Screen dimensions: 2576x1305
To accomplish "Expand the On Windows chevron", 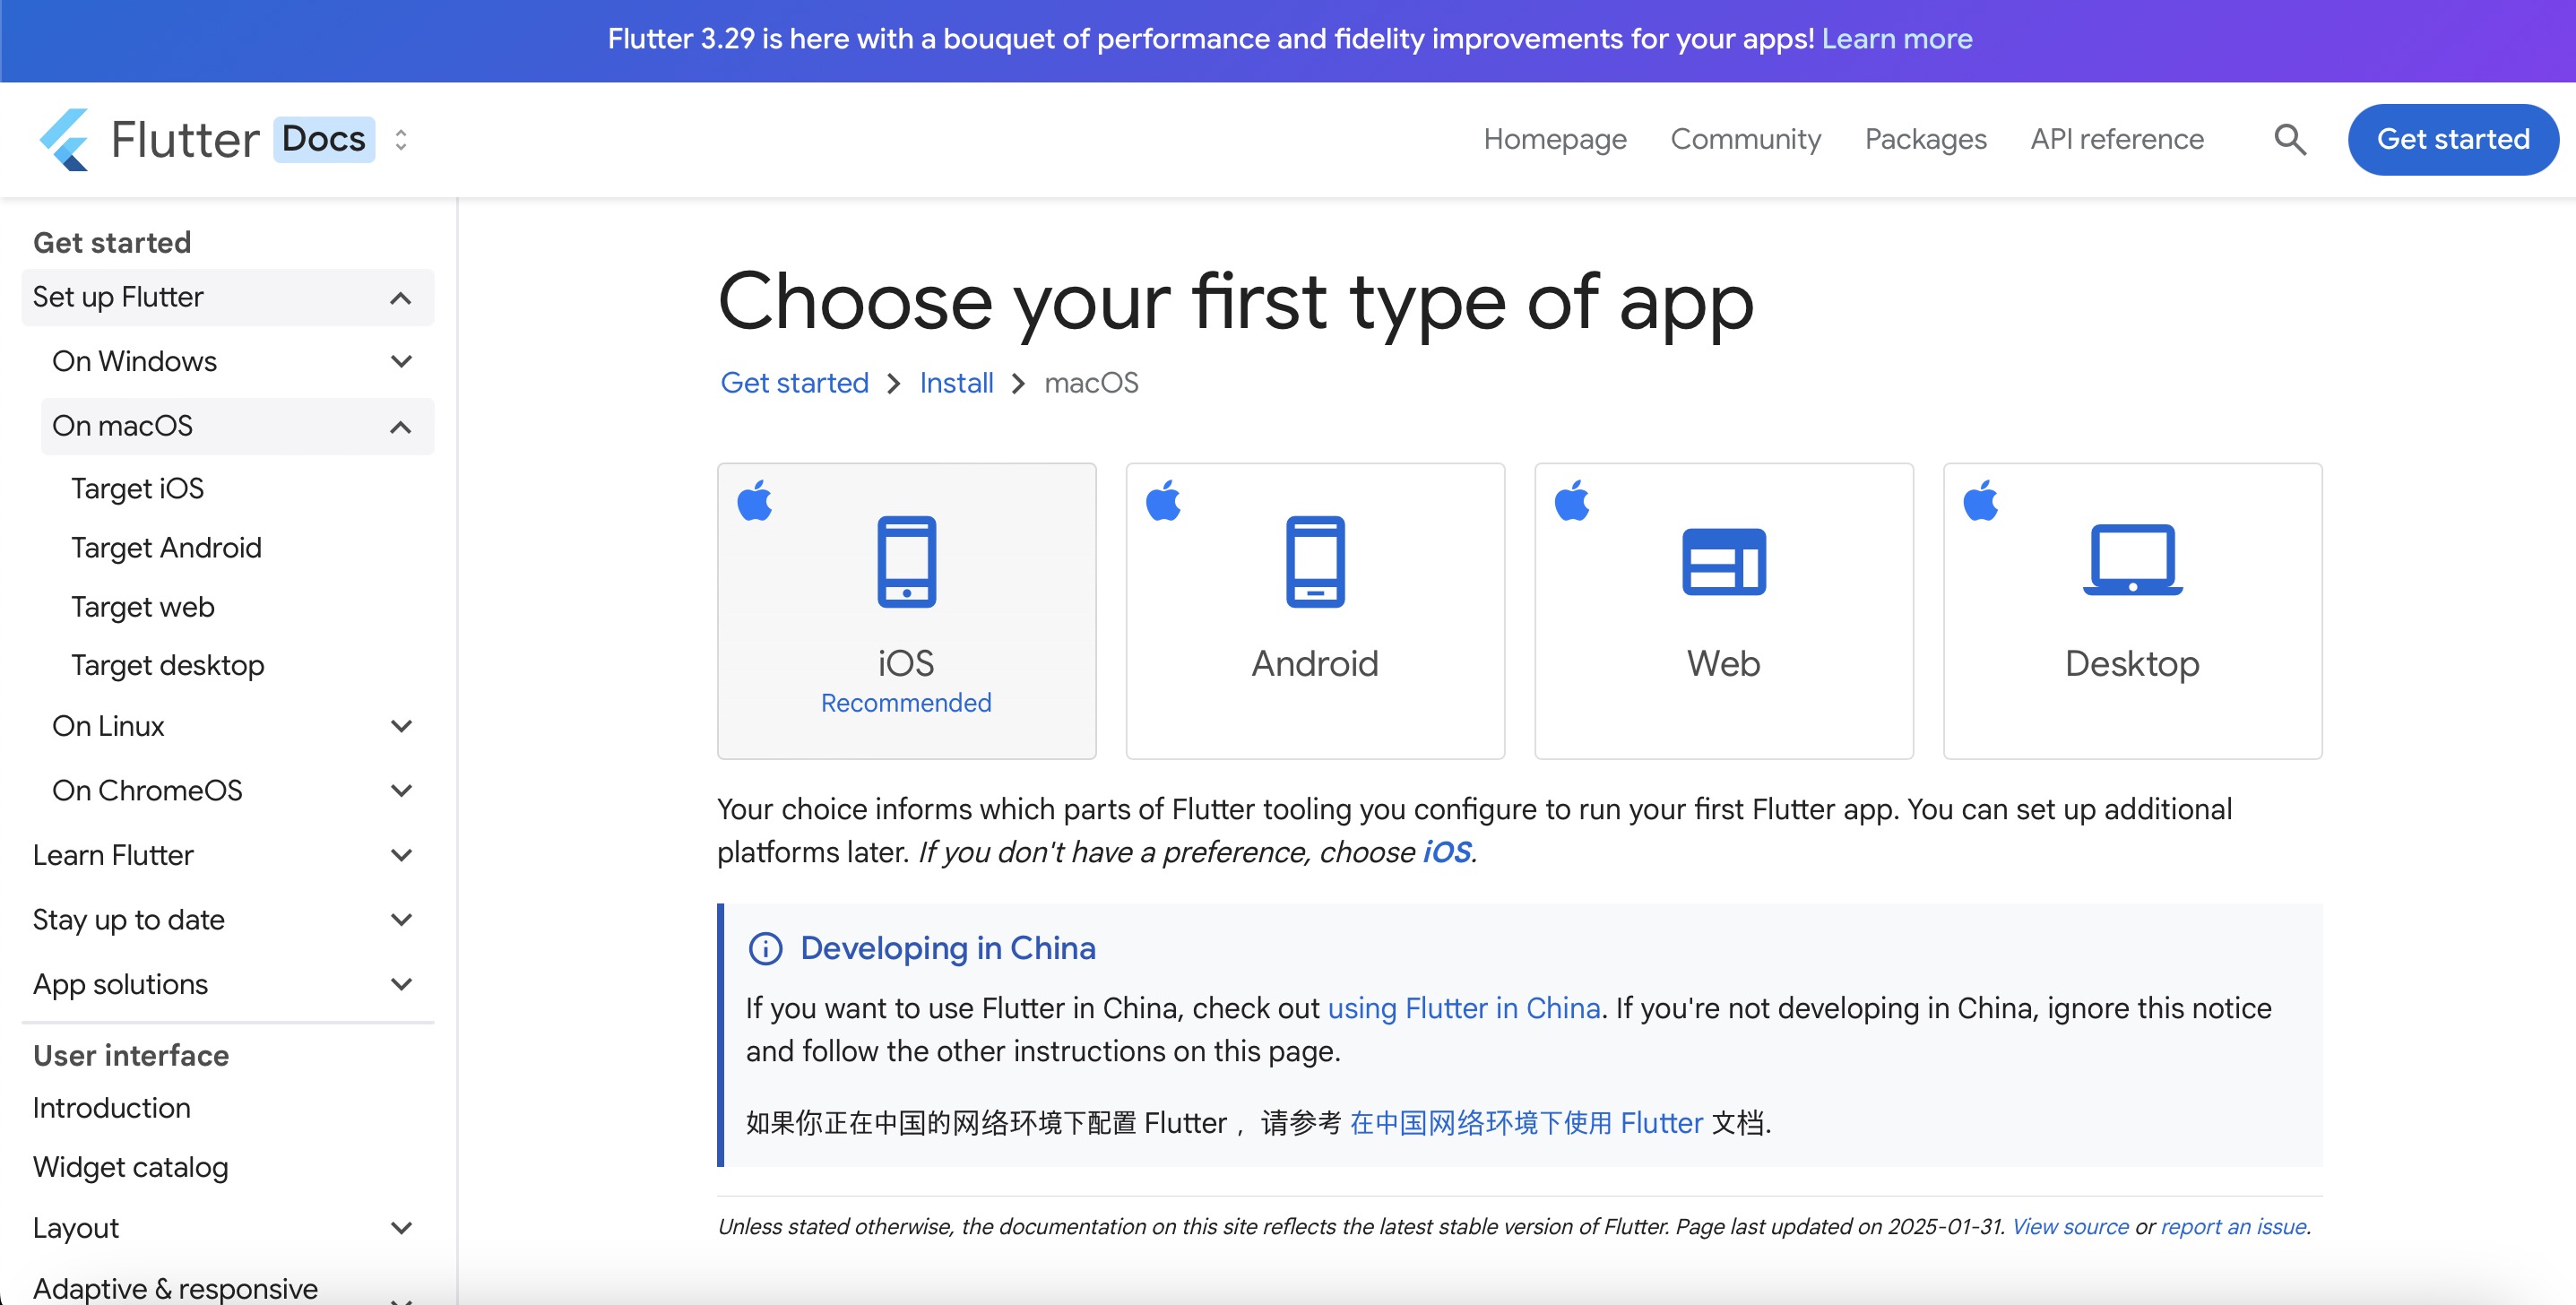I will click(401, 361).
